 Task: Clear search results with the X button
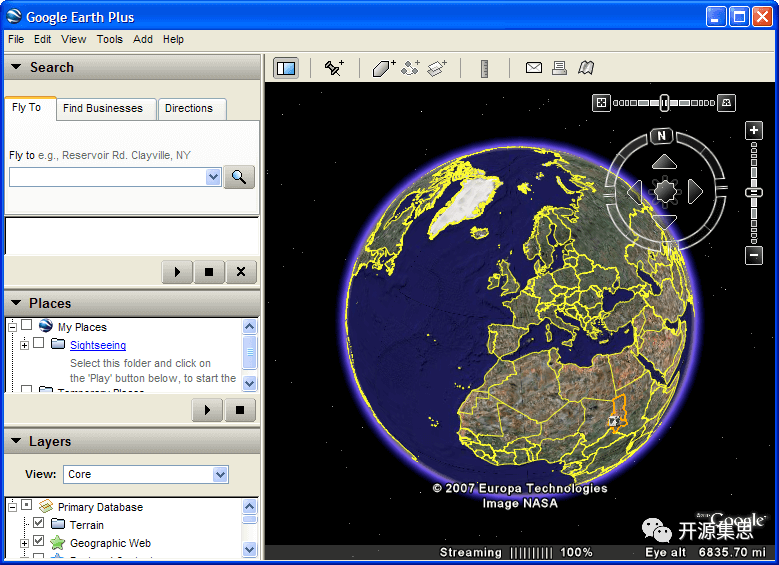[x=241, y=272]
